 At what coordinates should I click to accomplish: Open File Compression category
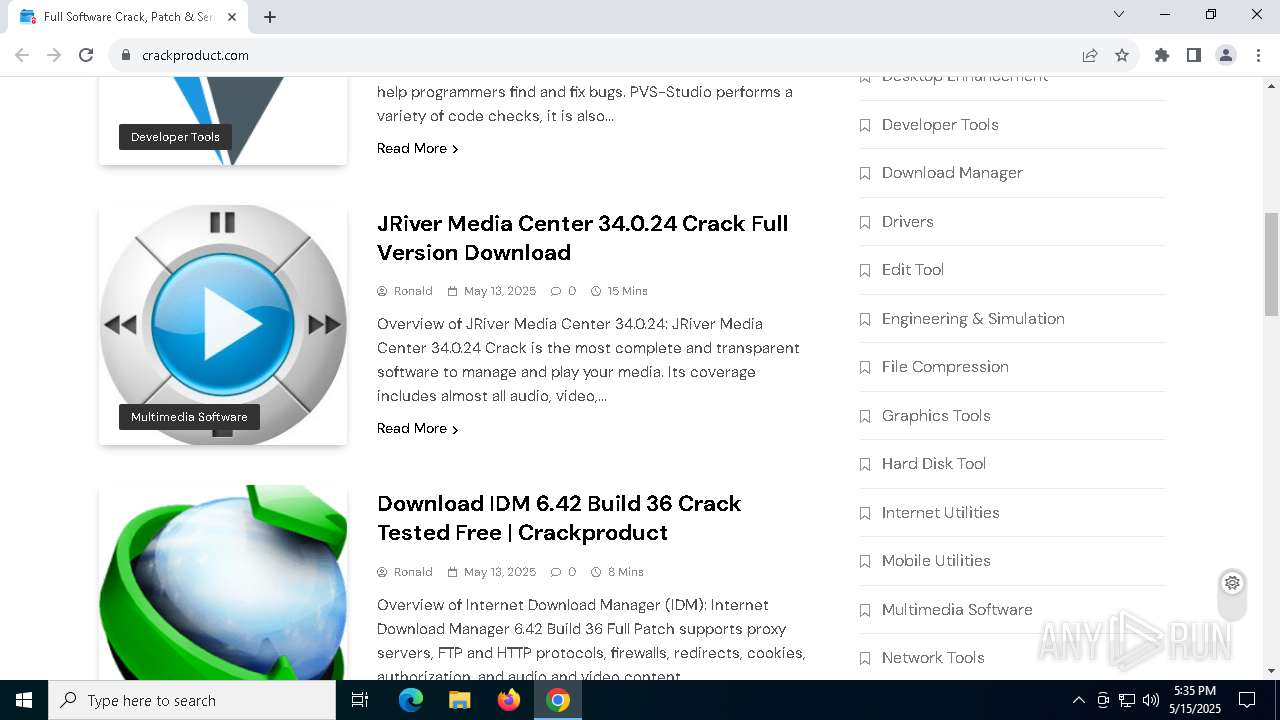tap(945, 367)
